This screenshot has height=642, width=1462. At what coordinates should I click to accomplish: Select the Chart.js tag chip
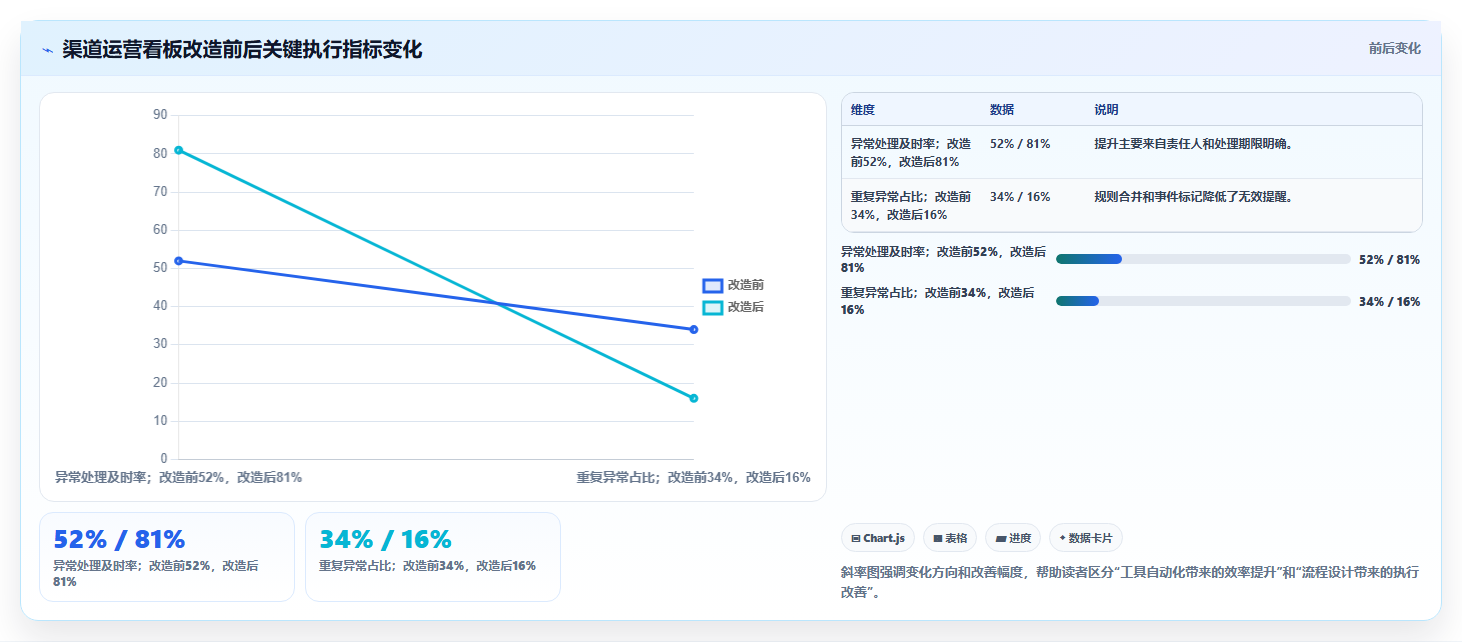click(878, 538)
